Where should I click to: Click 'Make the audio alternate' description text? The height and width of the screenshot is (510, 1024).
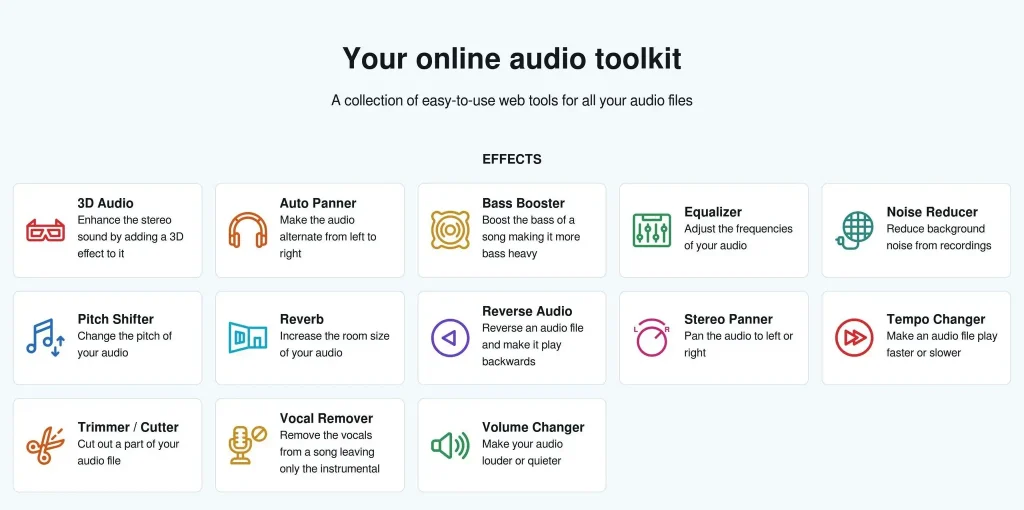click(328, 236)
